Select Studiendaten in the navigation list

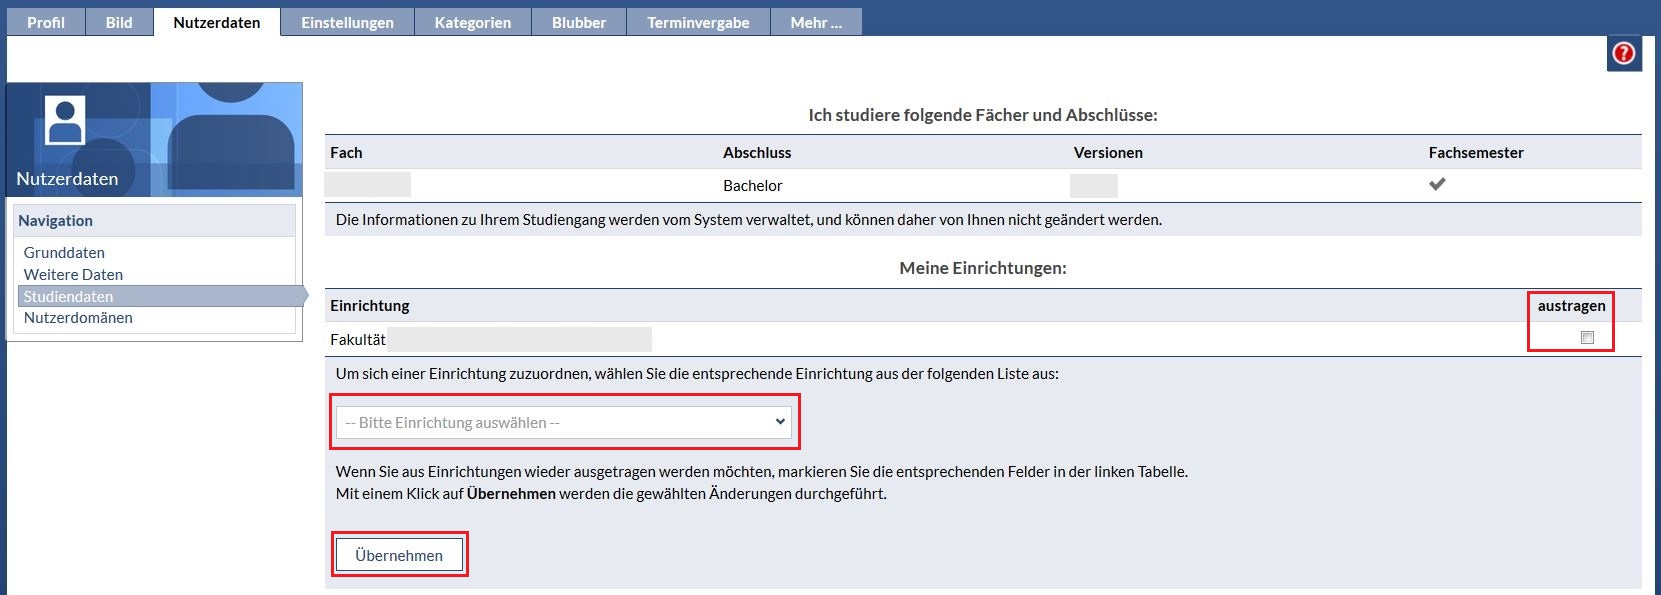pos(68,297)
